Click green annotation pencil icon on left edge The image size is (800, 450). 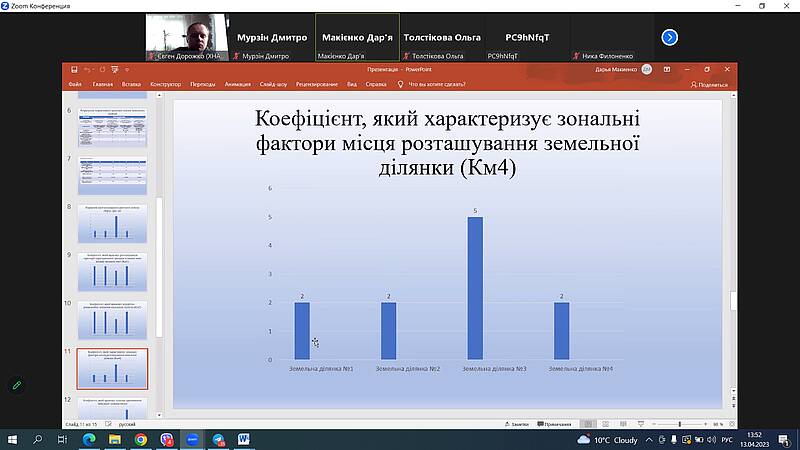(17, 384)
